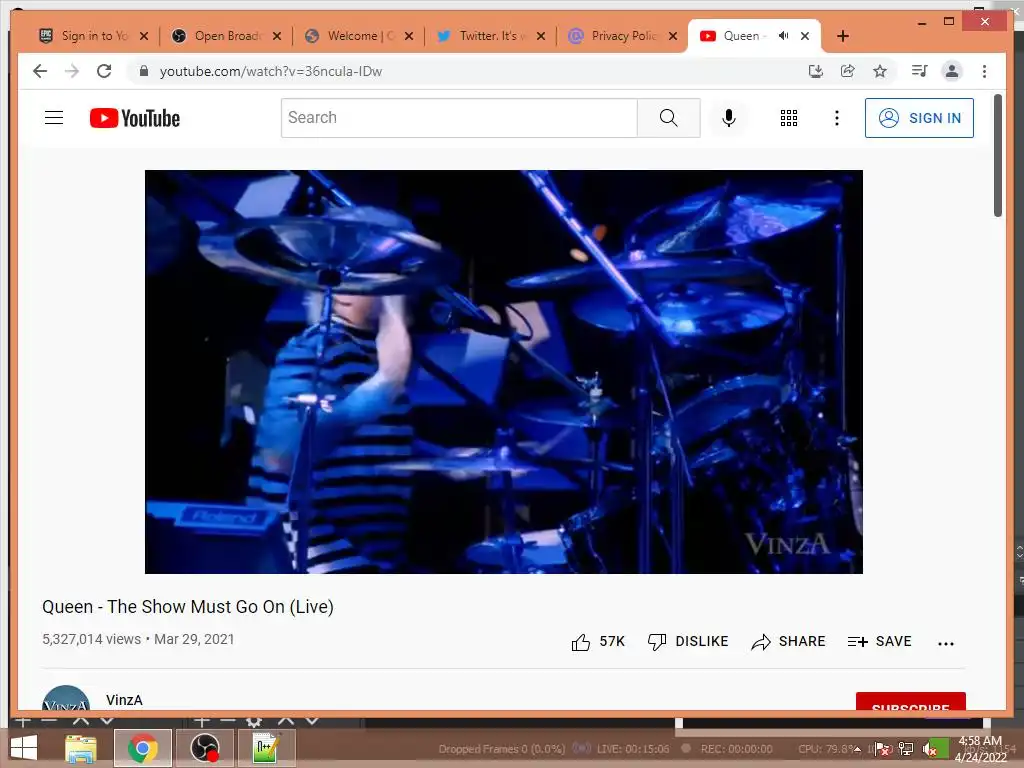Start voice search with microphone
This screenshot has height=768, width=1024.
click(x=729, y=118)
